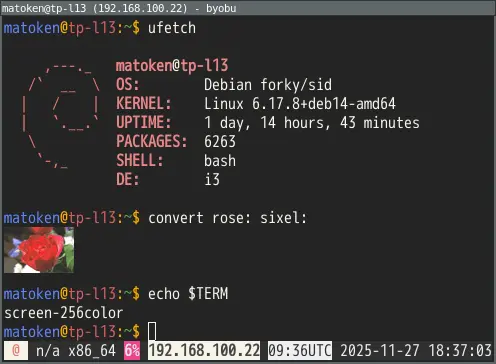Click the clock '18:37:03' in status bar

(x=460, y=351)
